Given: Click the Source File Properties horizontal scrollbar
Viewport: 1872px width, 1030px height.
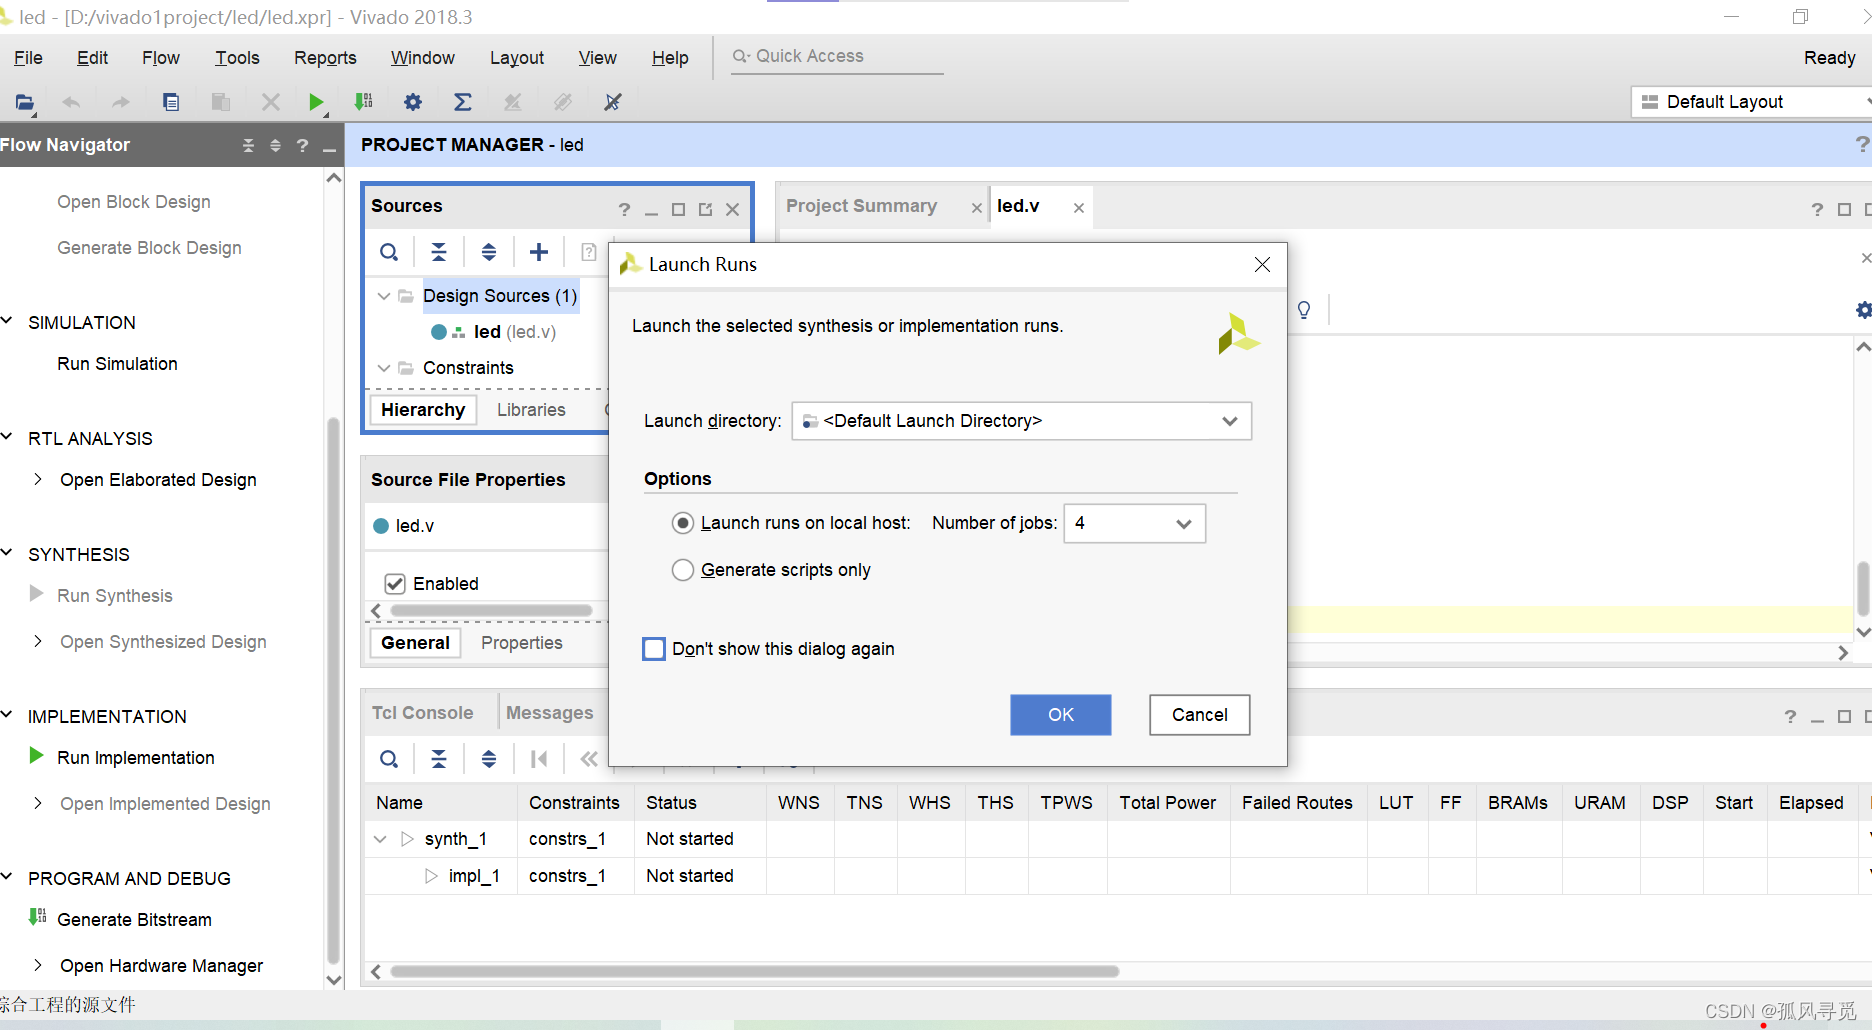Looking at the screenshot, I should click(x=491, y=610).
